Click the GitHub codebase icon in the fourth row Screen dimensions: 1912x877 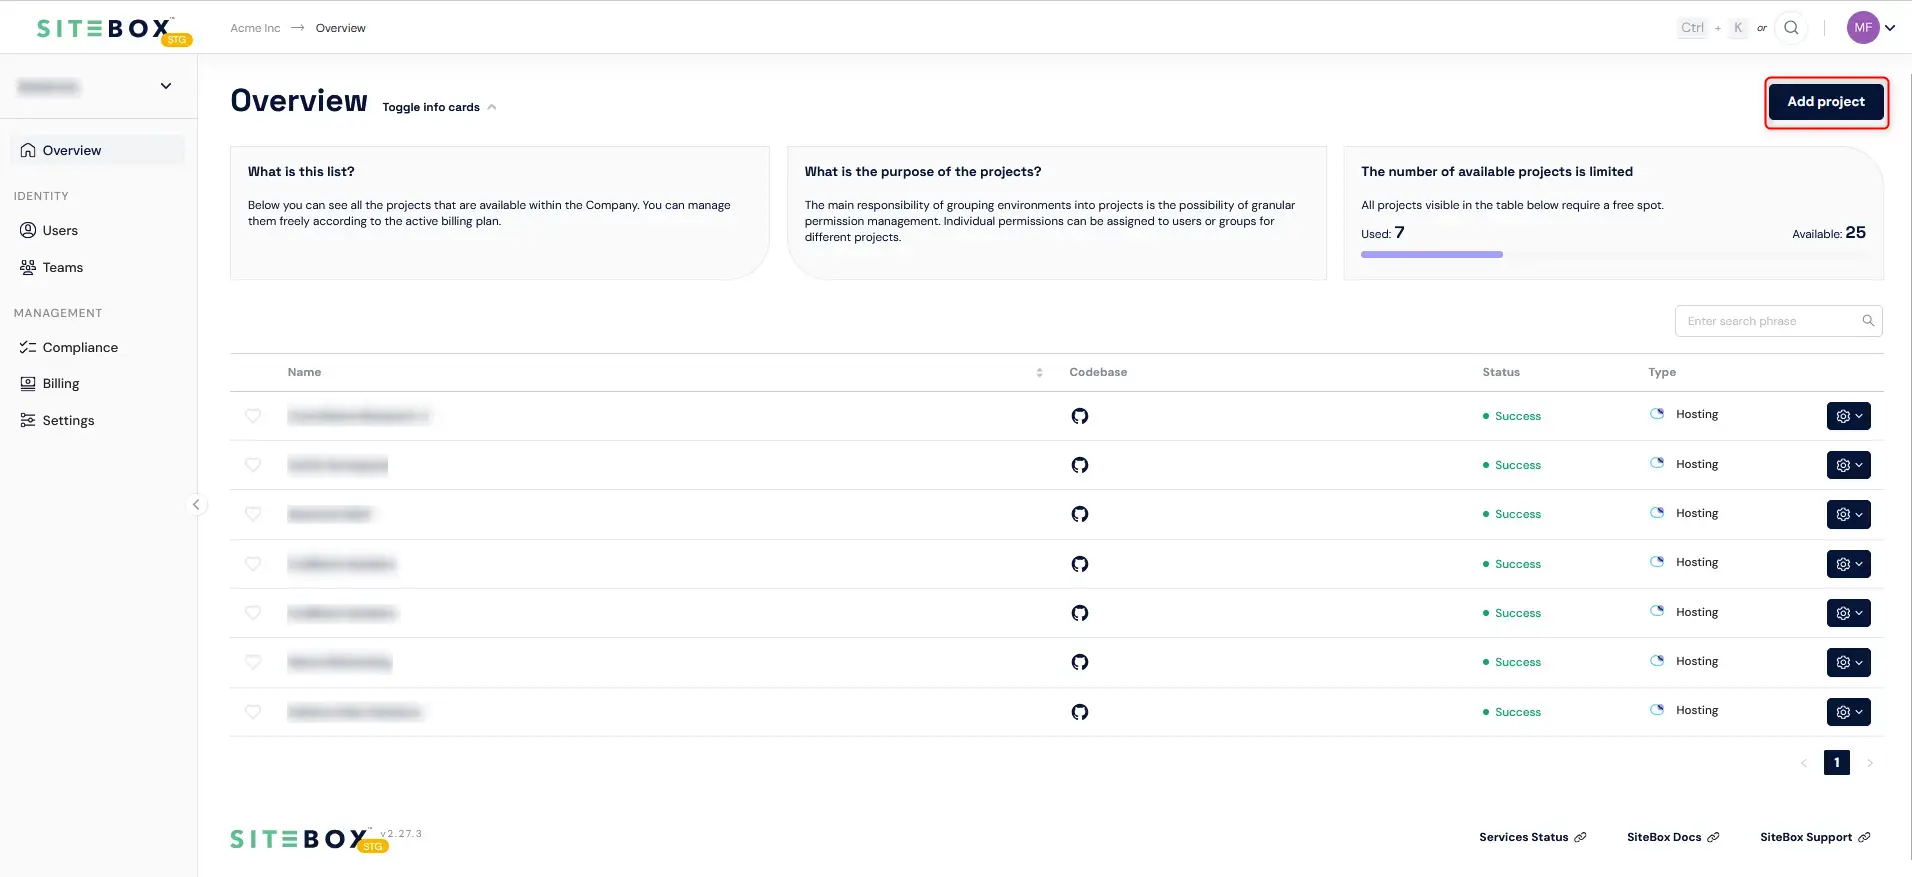1079,564
